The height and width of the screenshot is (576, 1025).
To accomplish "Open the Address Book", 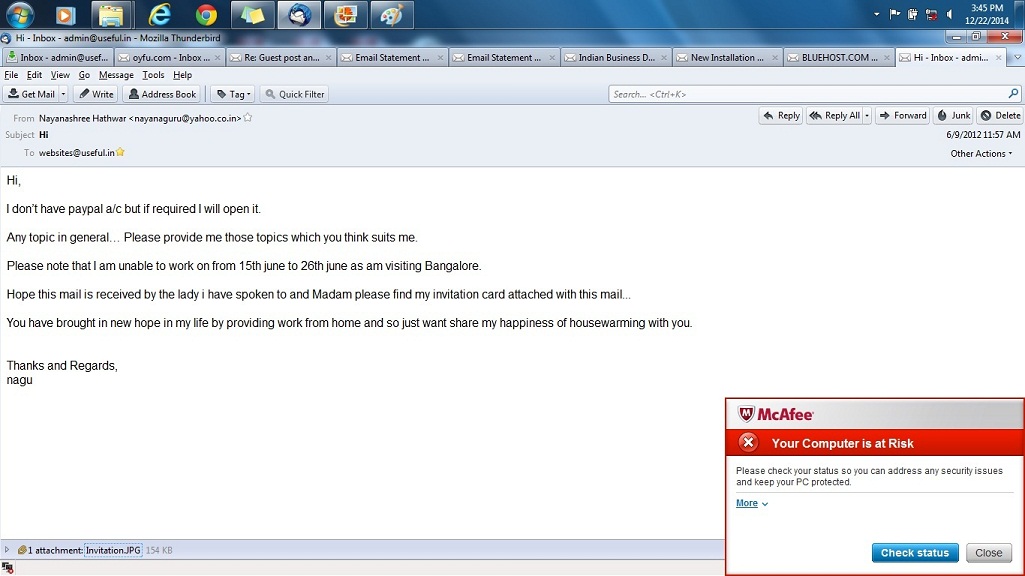I will (x=161, y=94).
